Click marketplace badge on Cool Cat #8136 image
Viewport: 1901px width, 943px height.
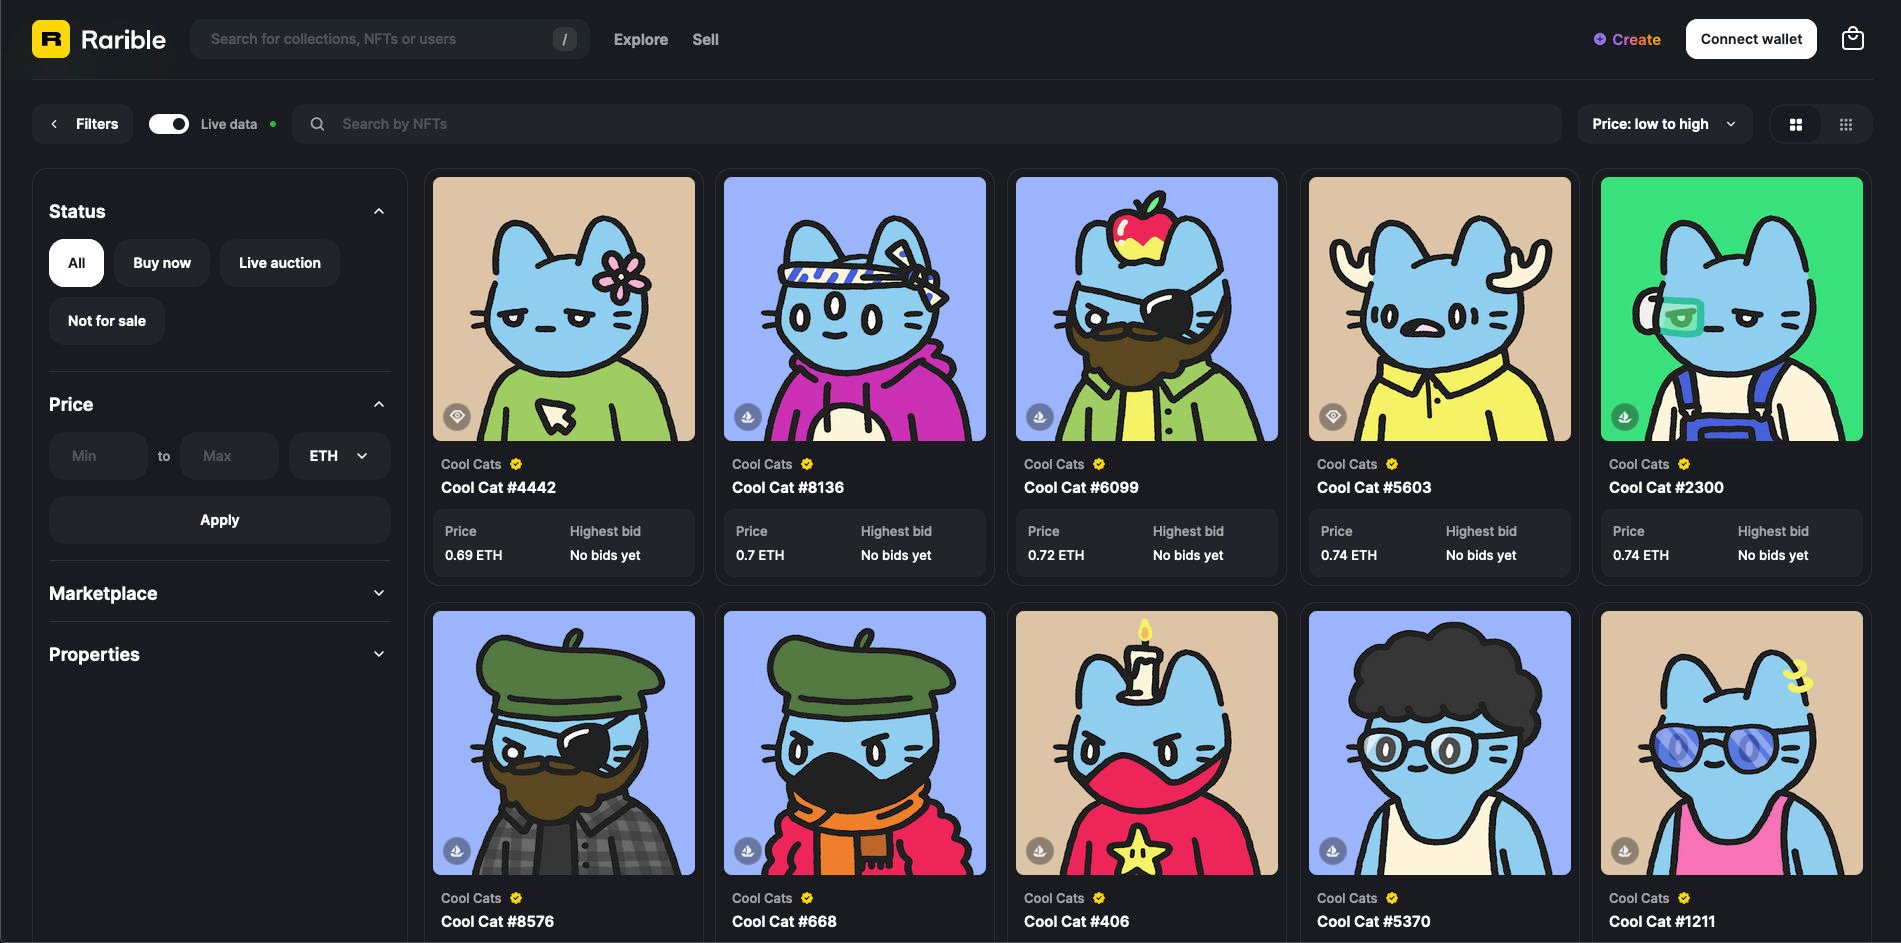(x=748, y=416)
